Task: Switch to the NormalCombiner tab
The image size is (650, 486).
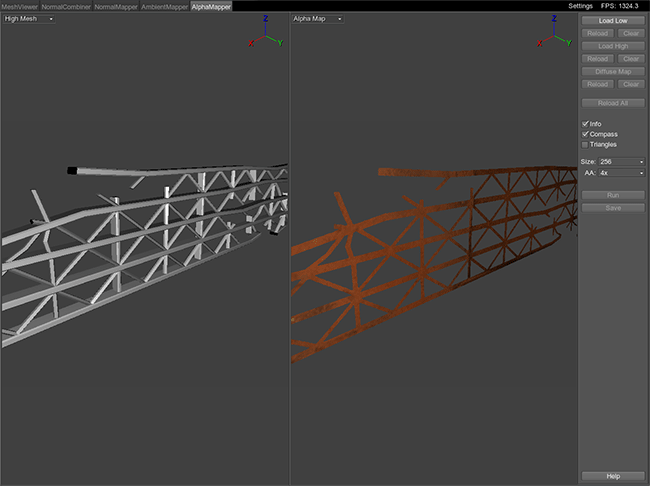Action: click(65, 6)
